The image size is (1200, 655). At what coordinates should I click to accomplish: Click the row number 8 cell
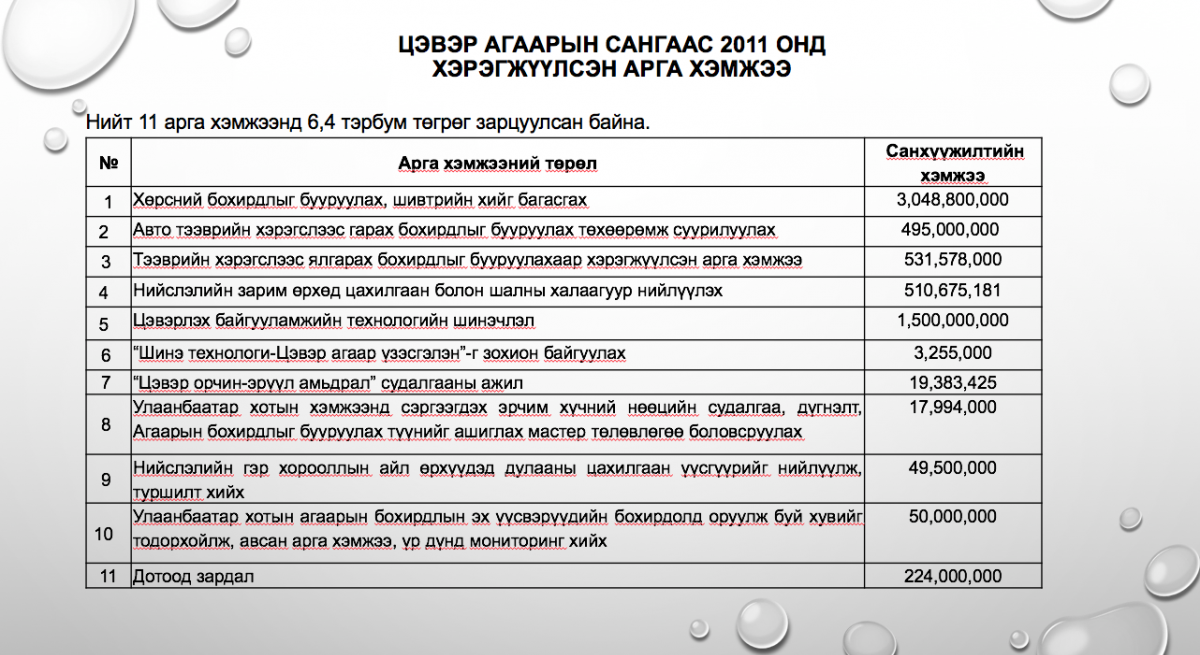109,424
